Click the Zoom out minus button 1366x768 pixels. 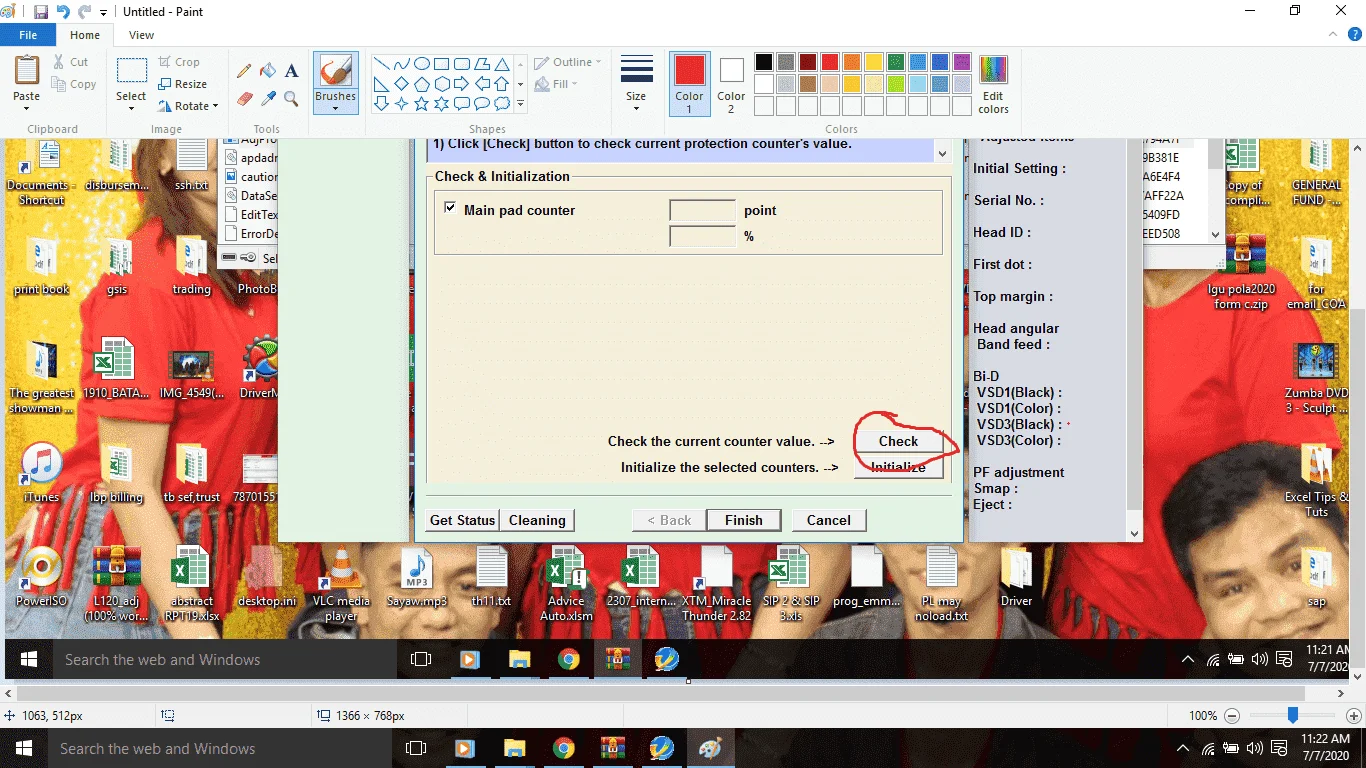(1232, 716)
